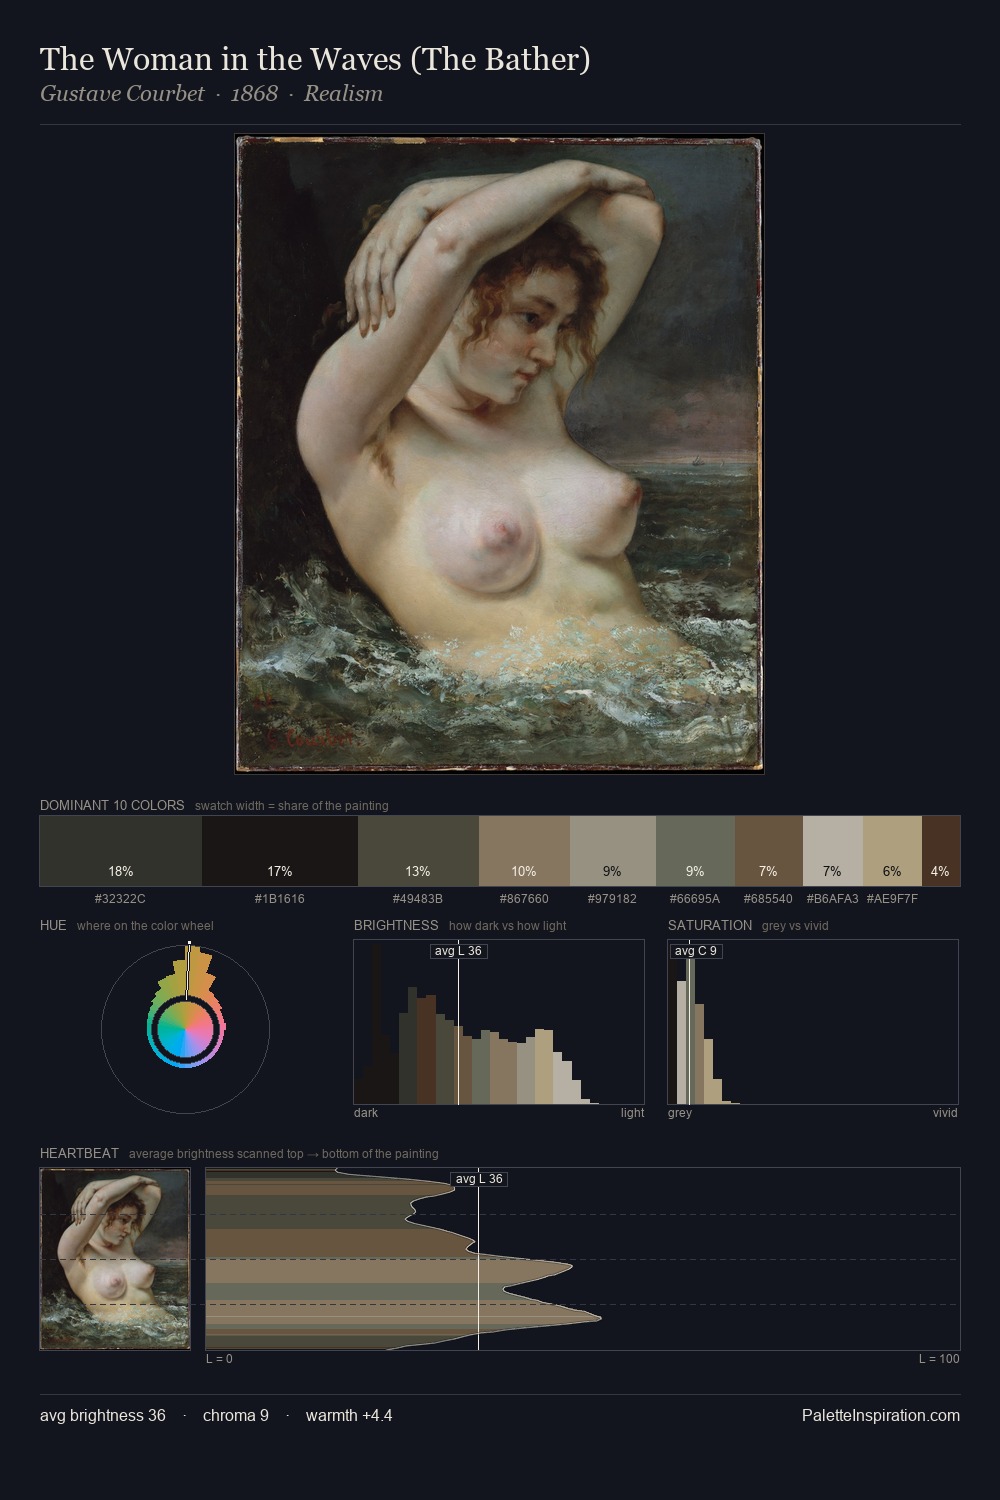Click the hex label #685540
Viewport: 1000px width, 1500px height.
[x=768, y=899]
